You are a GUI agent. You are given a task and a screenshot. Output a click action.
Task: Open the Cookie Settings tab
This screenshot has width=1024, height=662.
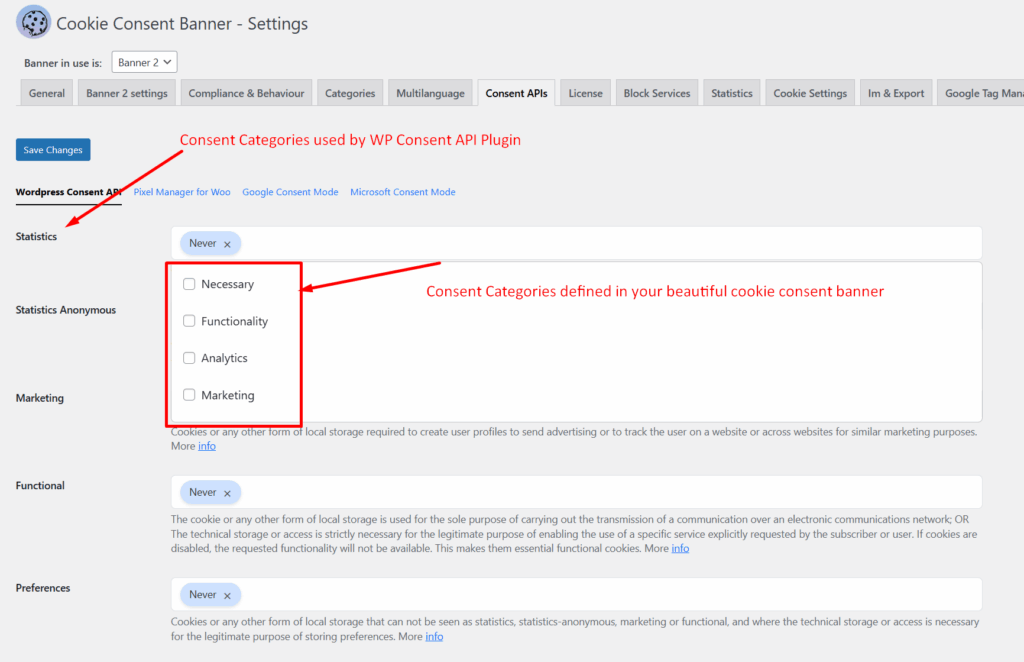(x=810, y=93)
